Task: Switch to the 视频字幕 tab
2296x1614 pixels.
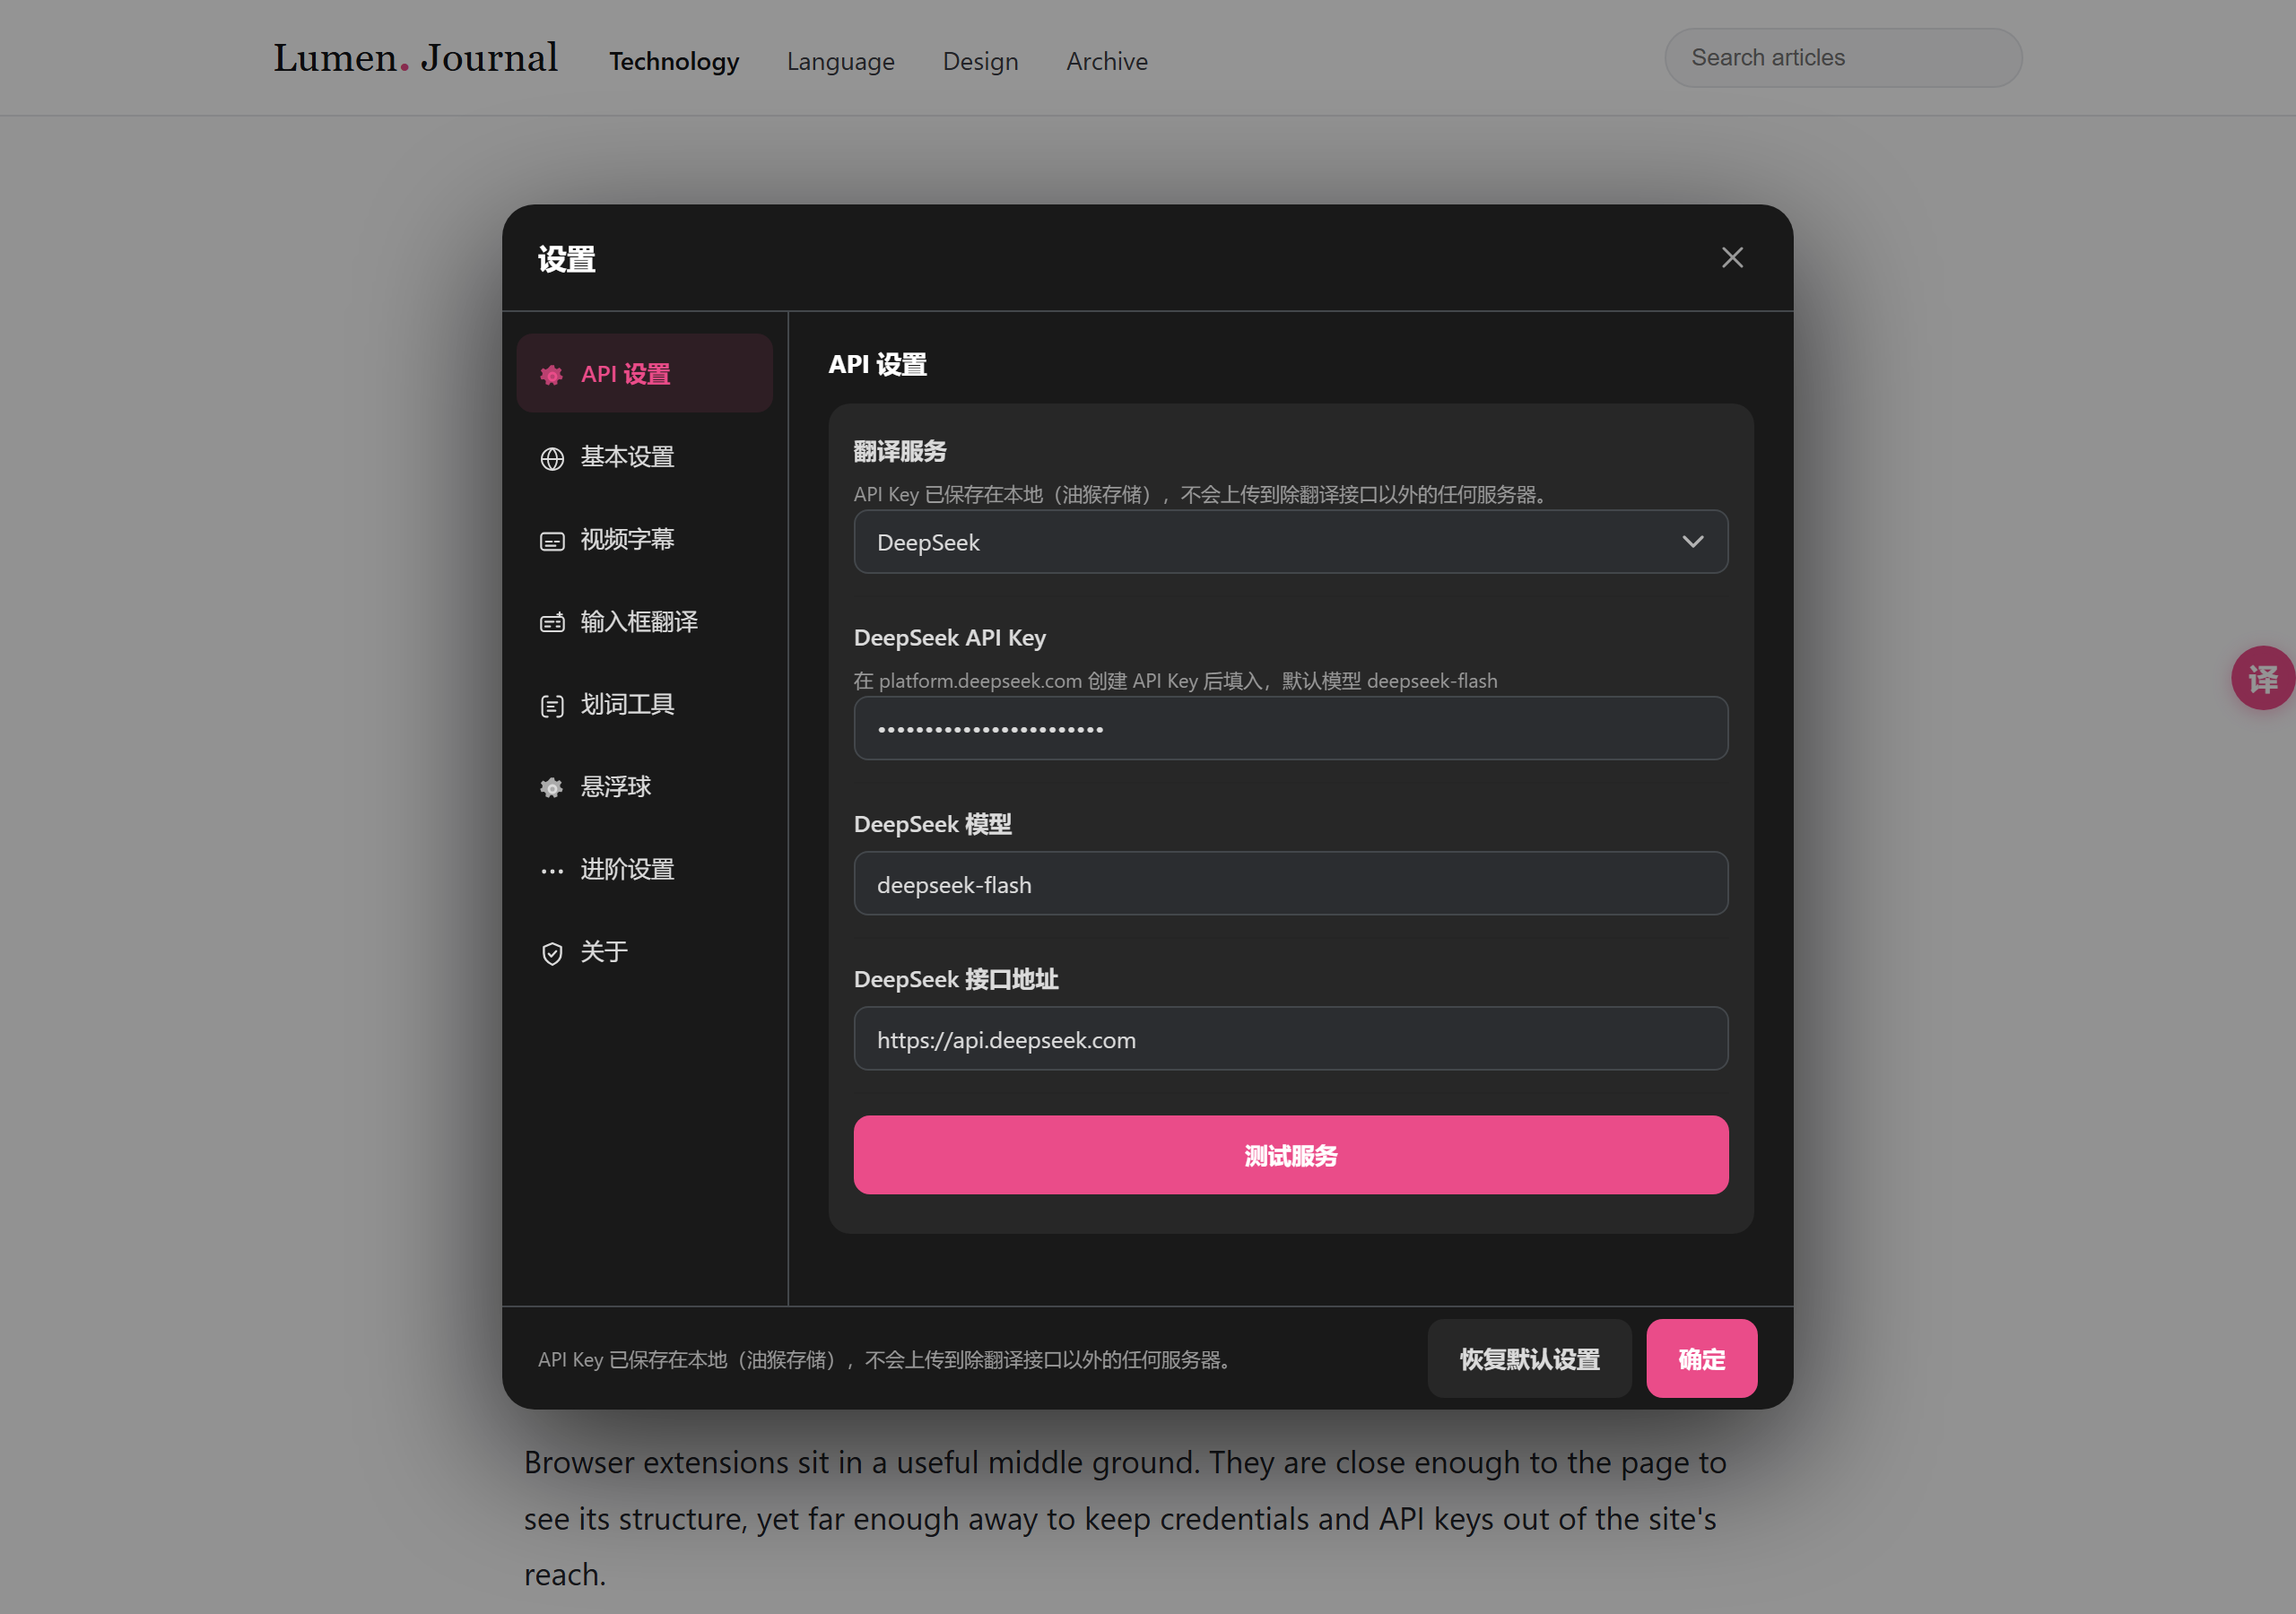Action: point(644,539)
